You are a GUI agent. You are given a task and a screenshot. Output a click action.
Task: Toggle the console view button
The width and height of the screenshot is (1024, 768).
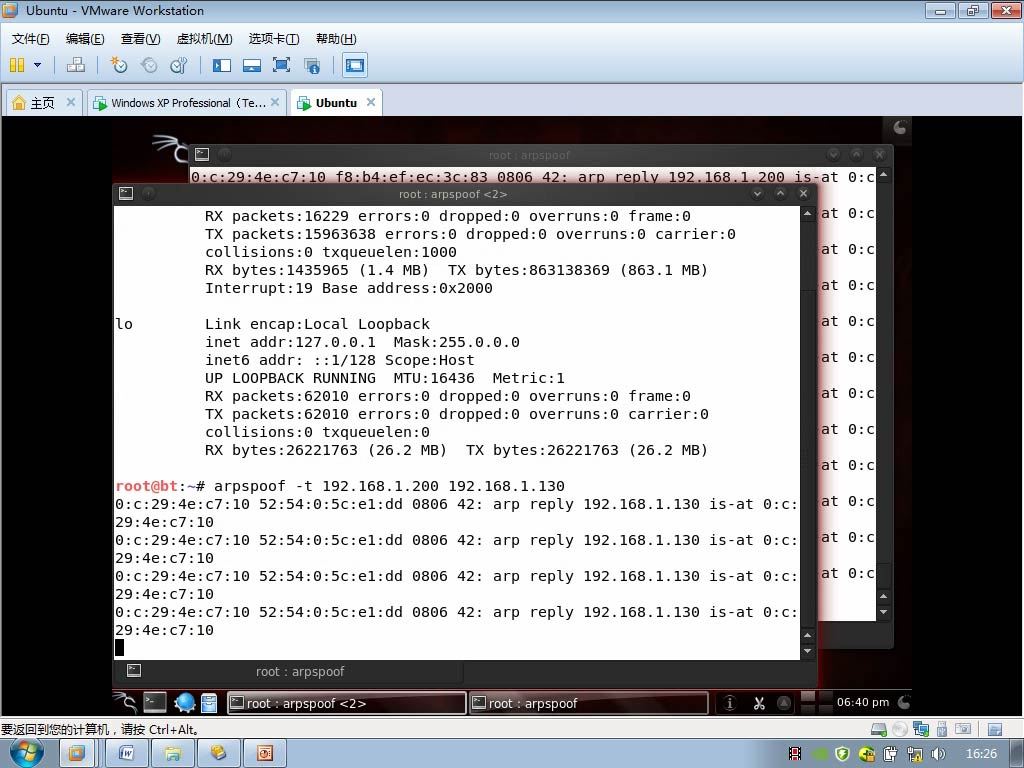coord(355,65)
